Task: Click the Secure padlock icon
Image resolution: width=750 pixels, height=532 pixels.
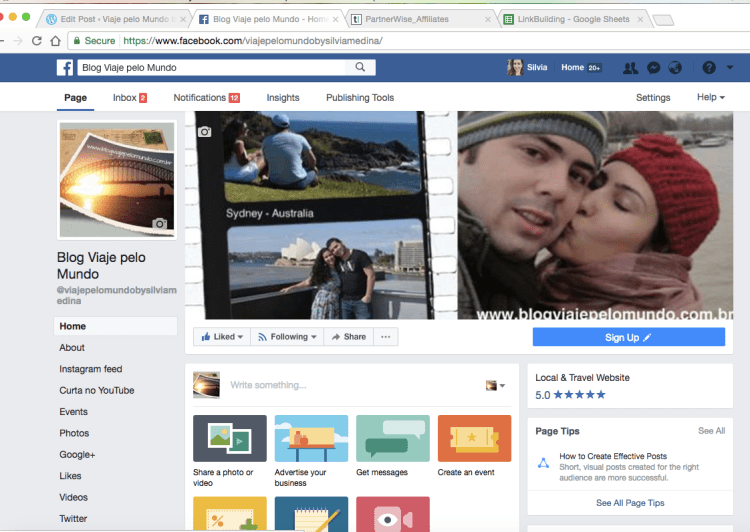Action: tap(77, 41)
